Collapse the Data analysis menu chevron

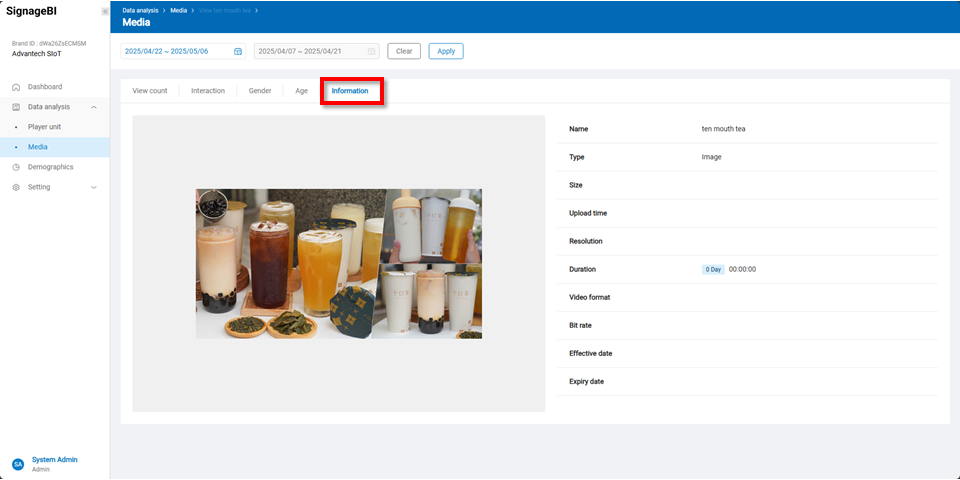(94, 107)
